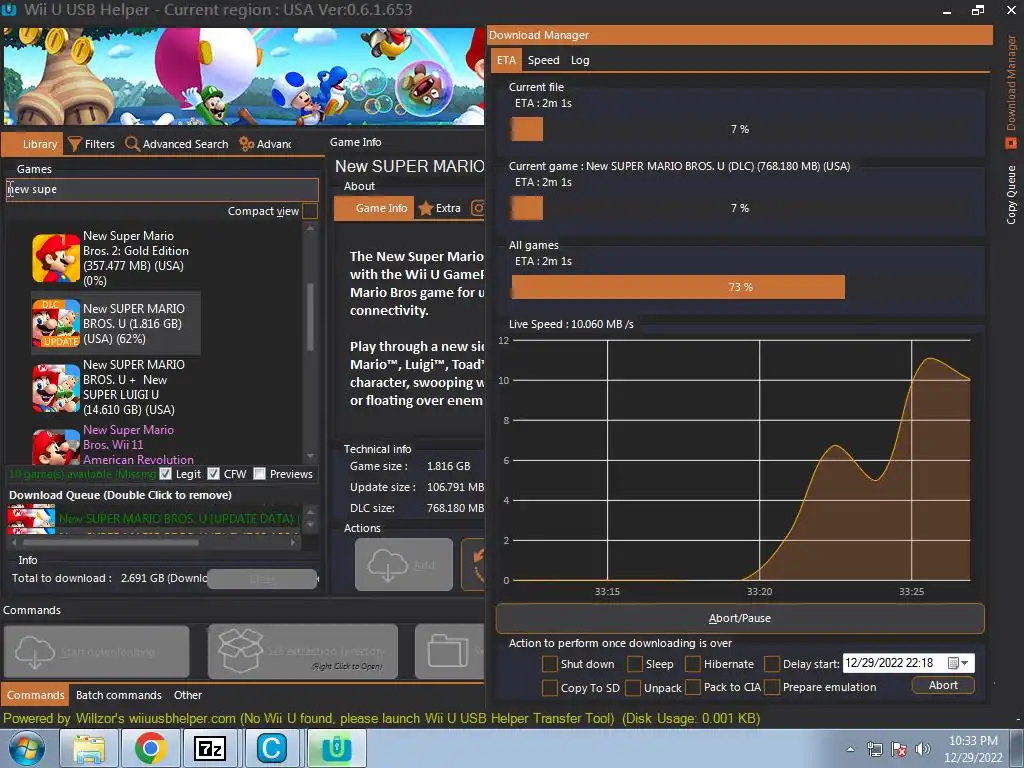The height and width of the screenshot is (768, 1024).
Task: Switch to the Batch commands tab
Action: click(118, 695)
